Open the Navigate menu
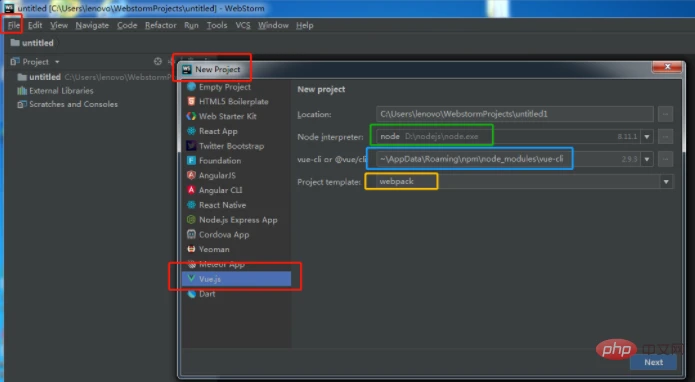 [x=92, y=25]
